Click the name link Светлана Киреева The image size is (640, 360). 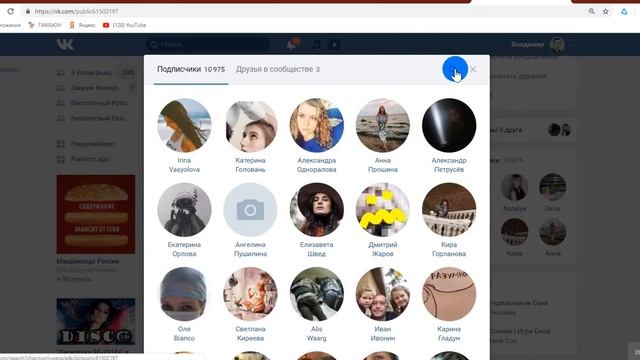click(x=250, y=333)
